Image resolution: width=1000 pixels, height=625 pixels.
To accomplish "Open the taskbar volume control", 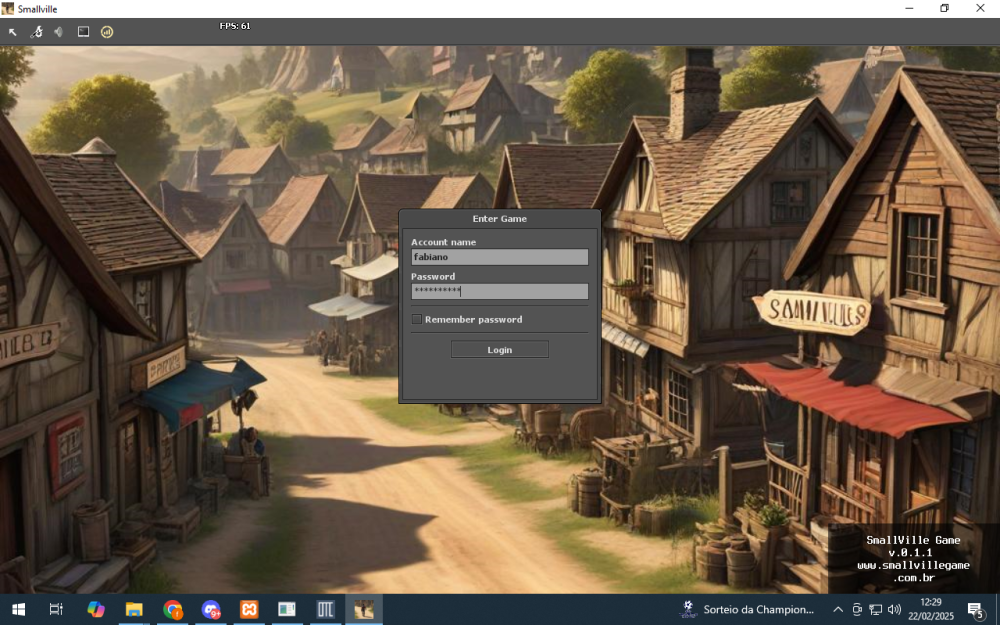I will click(x=894, y=609).
